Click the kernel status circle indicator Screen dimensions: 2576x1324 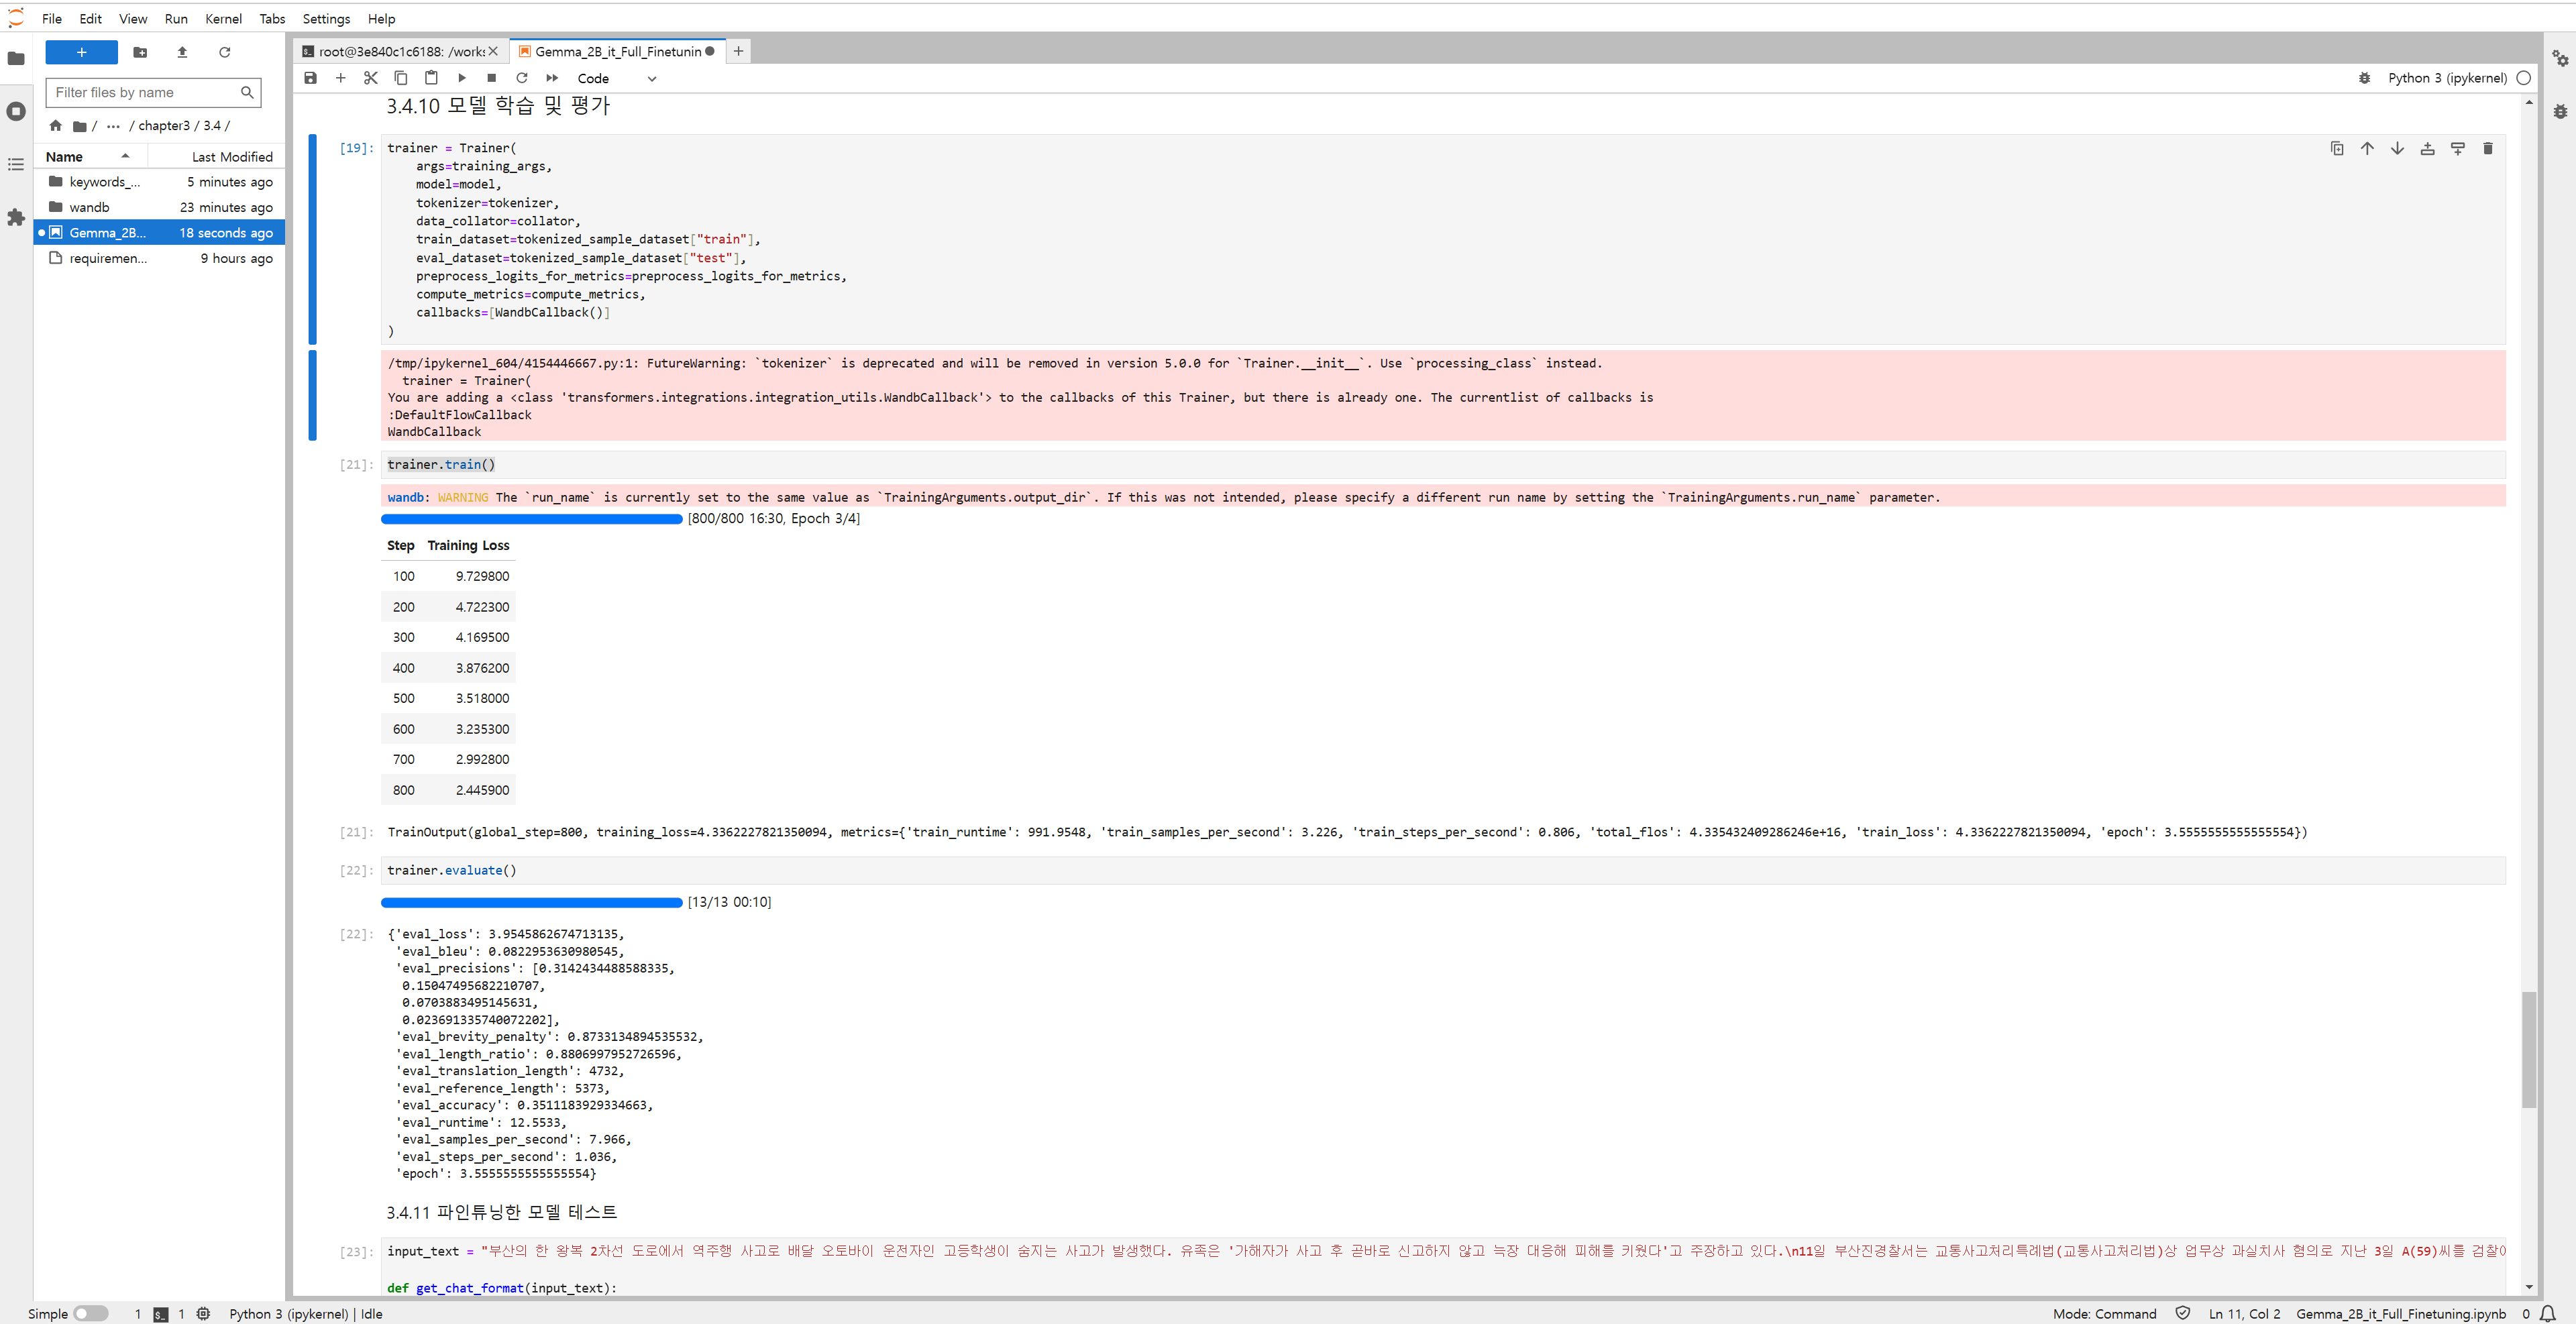point(2523,78)
